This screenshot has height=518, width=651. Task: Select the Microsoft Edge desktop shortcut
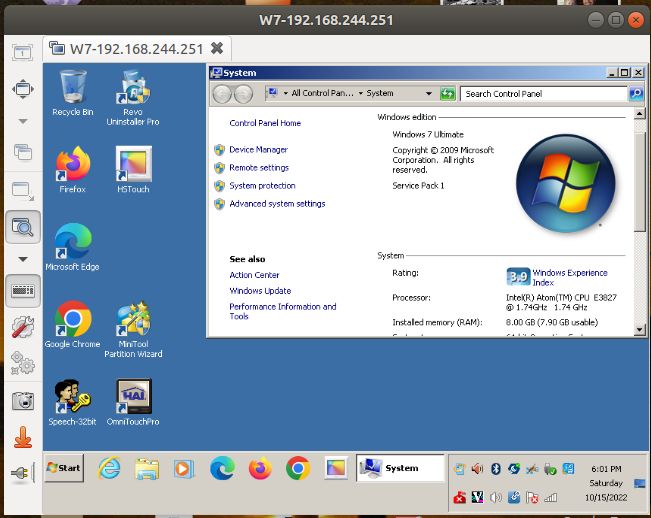(x=73, y=247)
